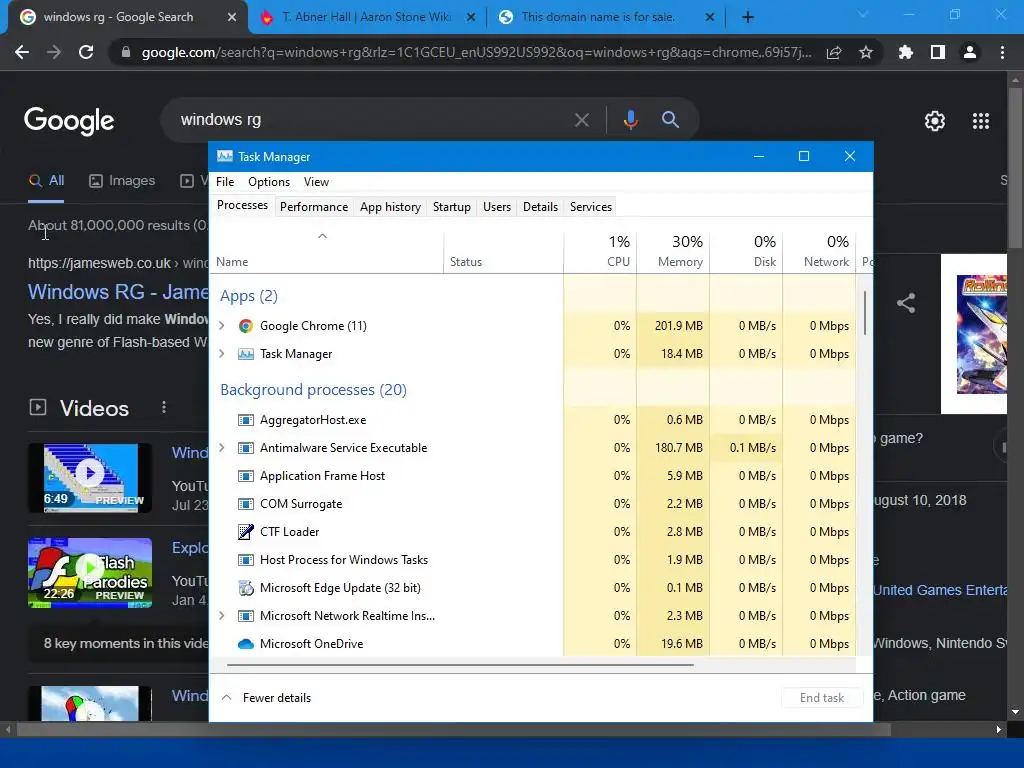The width and height of the screenshot is (1024, 768).
Task: Open the Chrome tab search dropdown
Action: [x=863, y=14]
